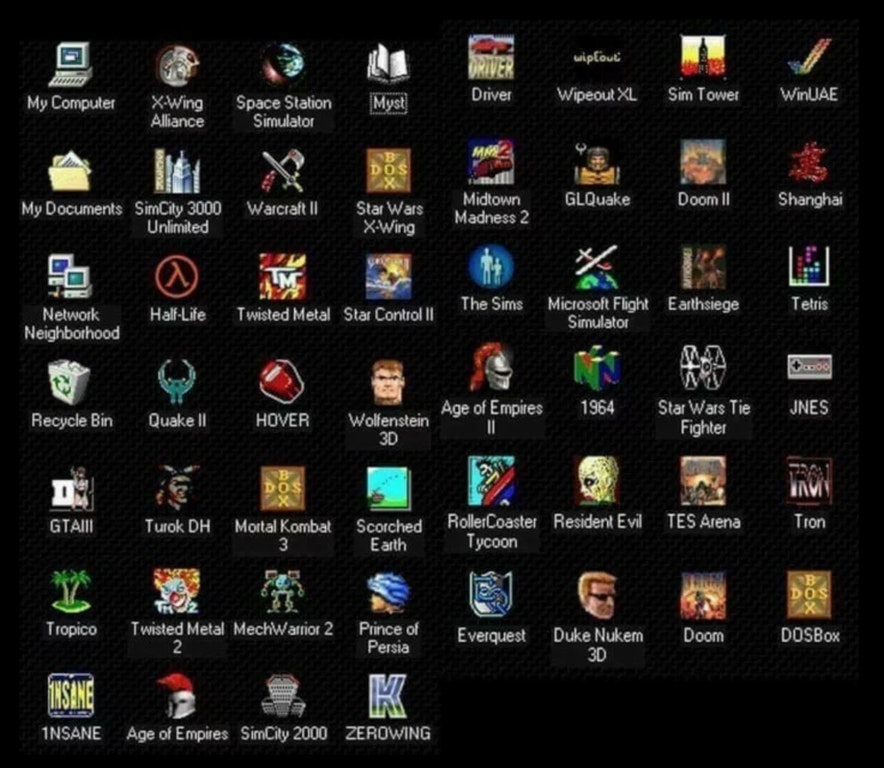This screenshot has width=884, height=768.
Task: Click the Tetris desktop icon
Action: click(x=809, y=267)
